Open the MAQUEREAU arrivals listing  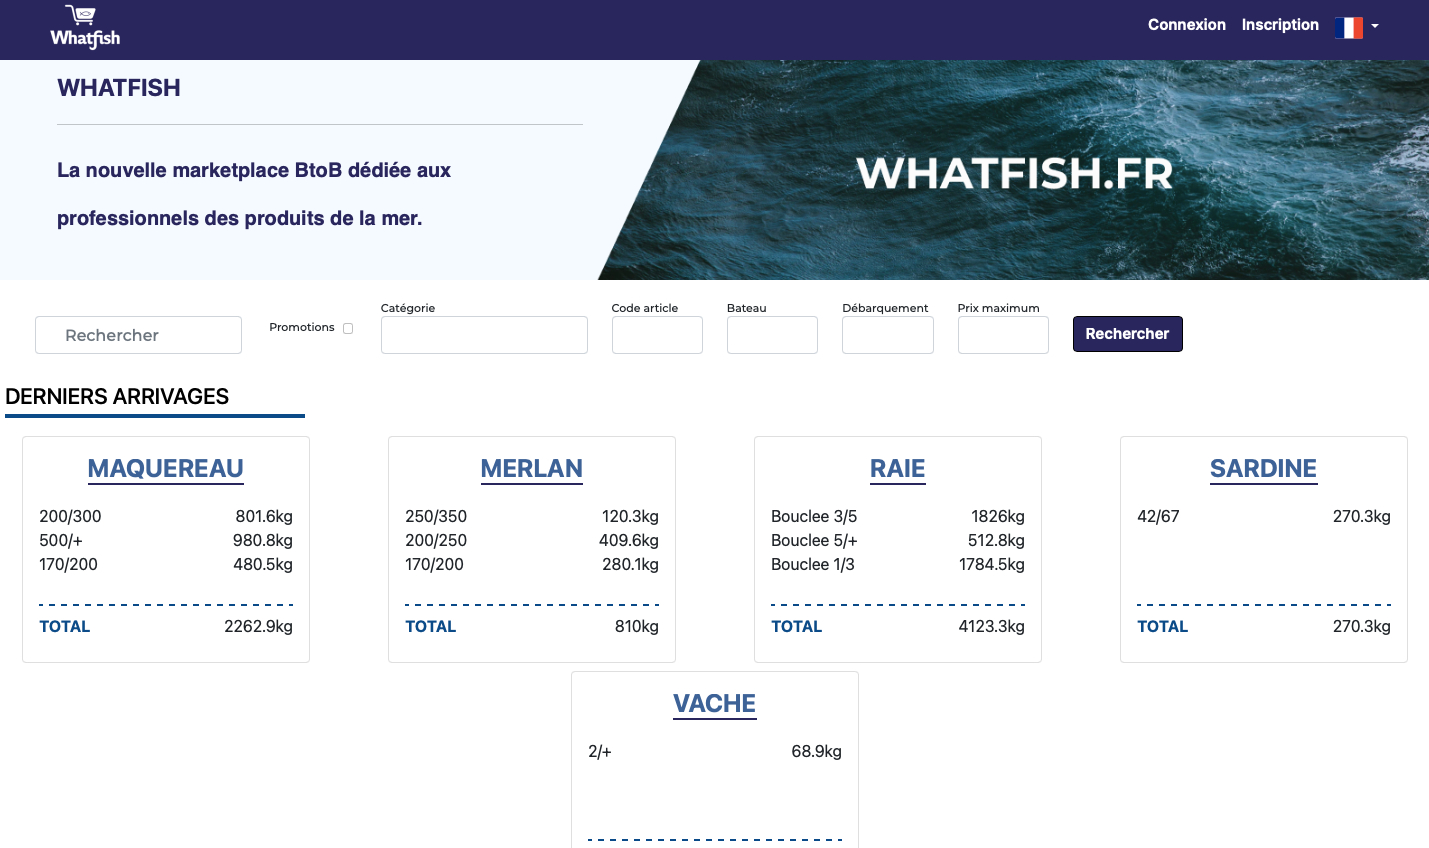click(165, 468)
